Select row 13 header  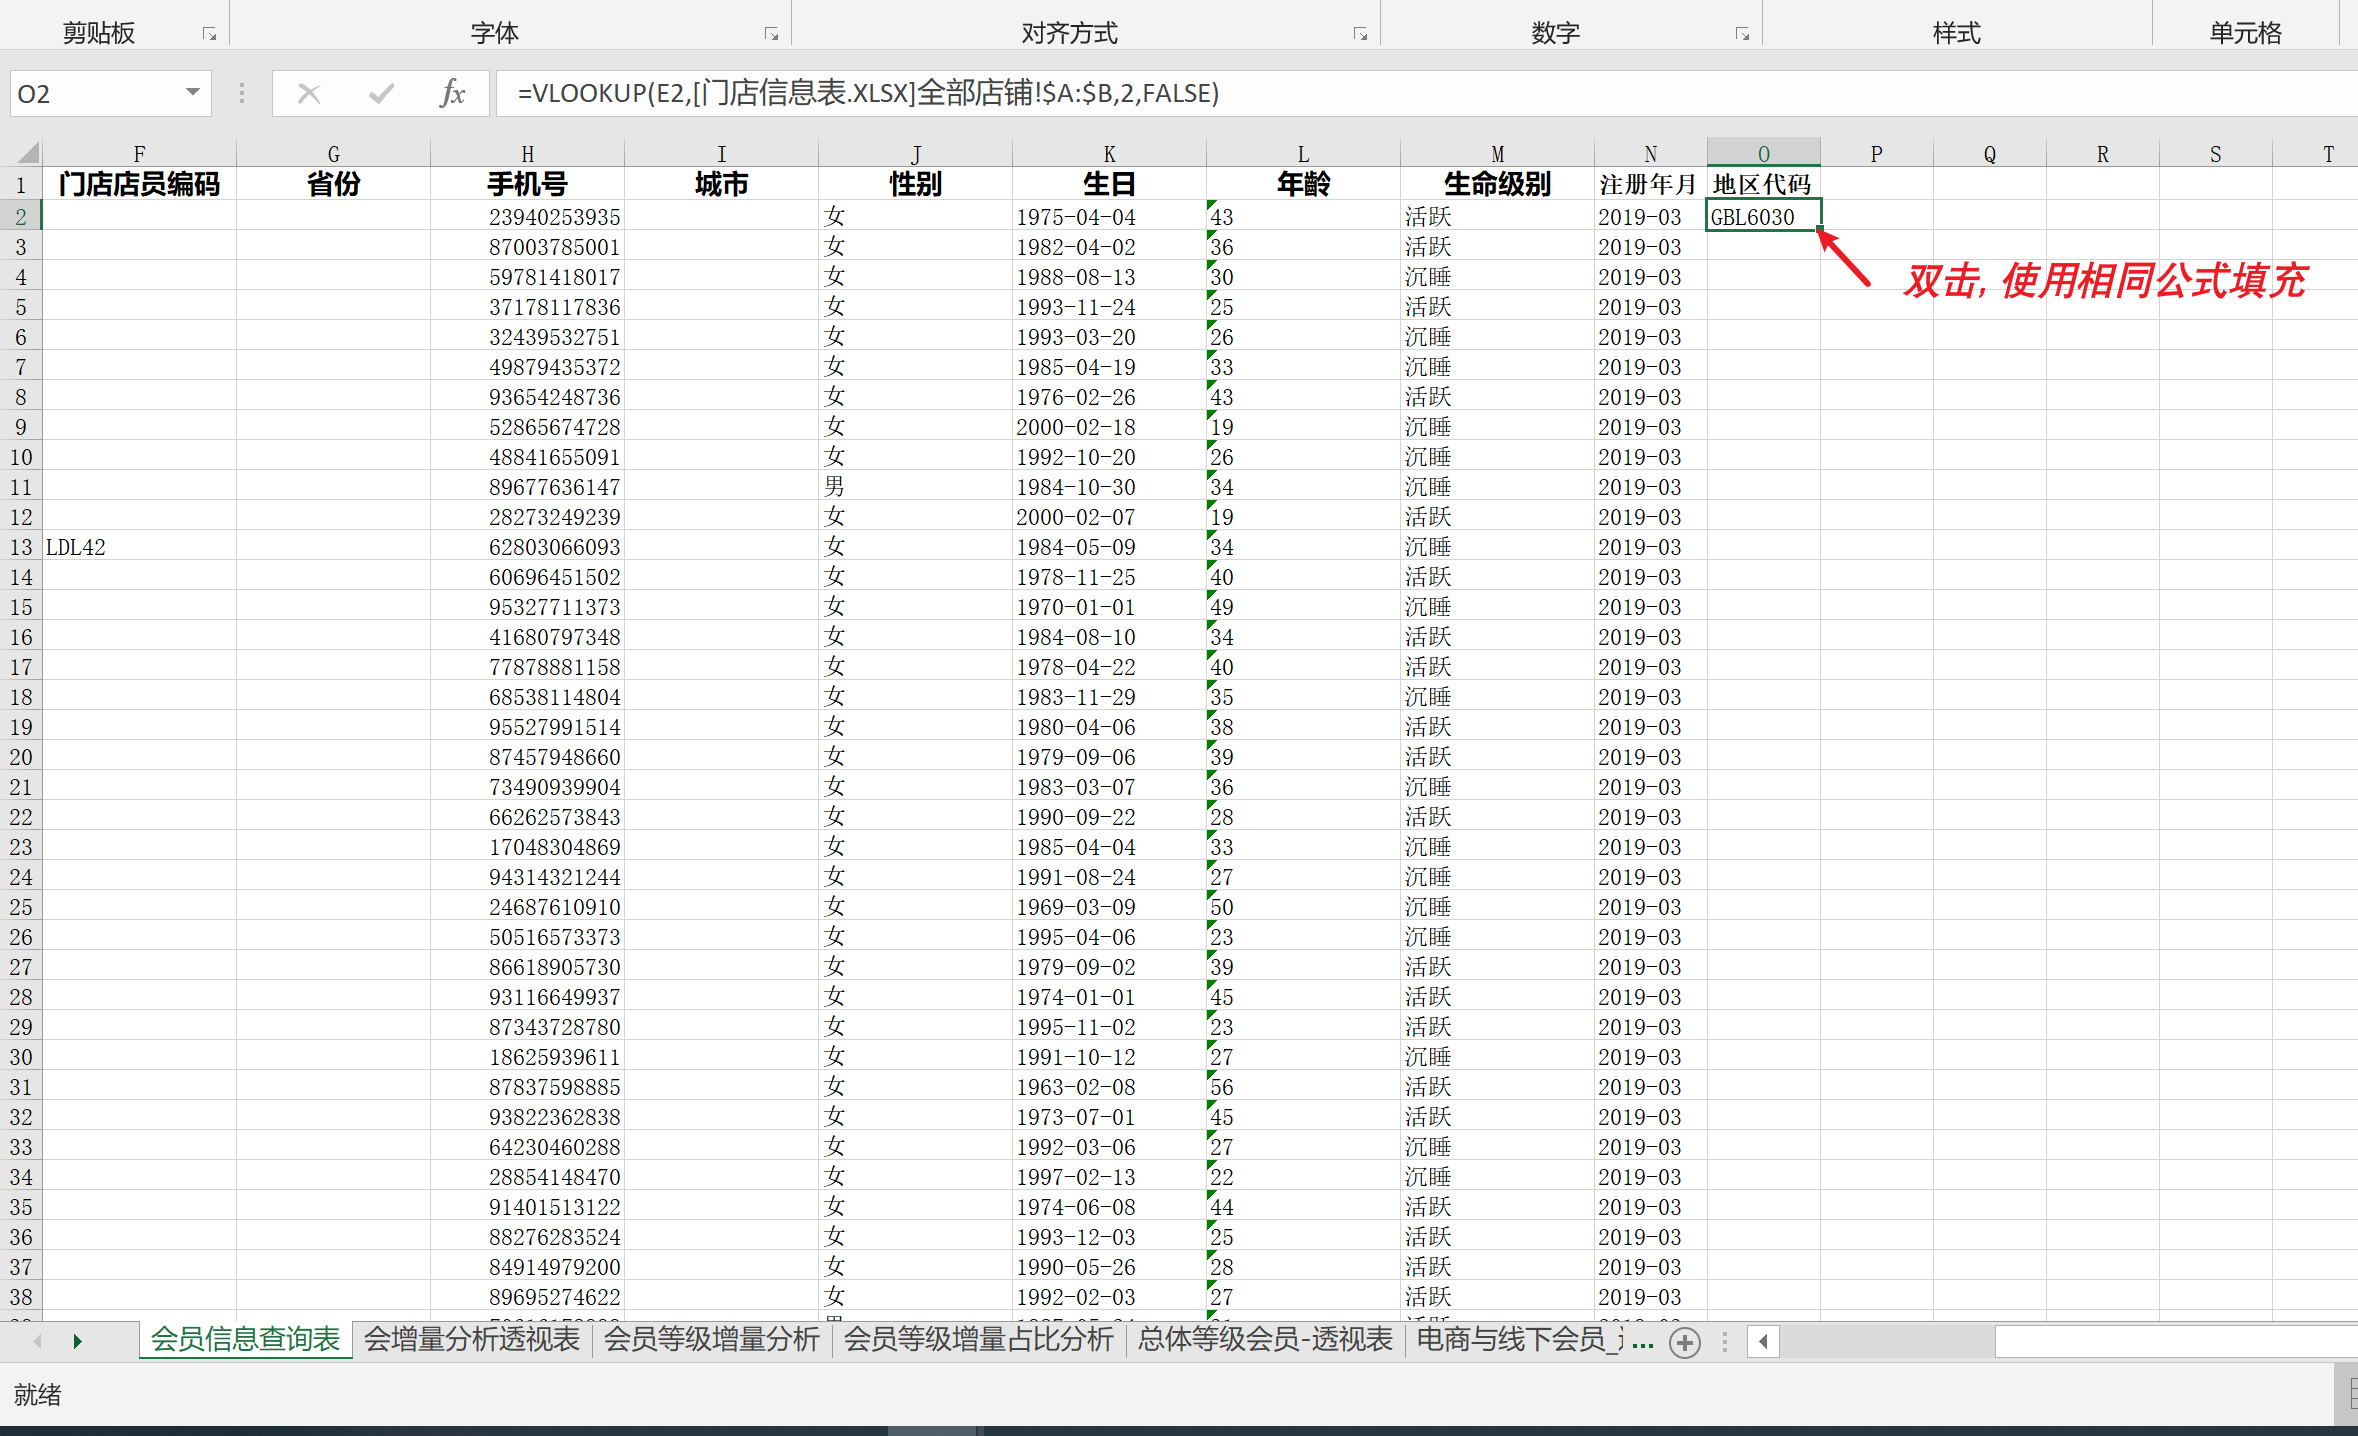(21, 547)
